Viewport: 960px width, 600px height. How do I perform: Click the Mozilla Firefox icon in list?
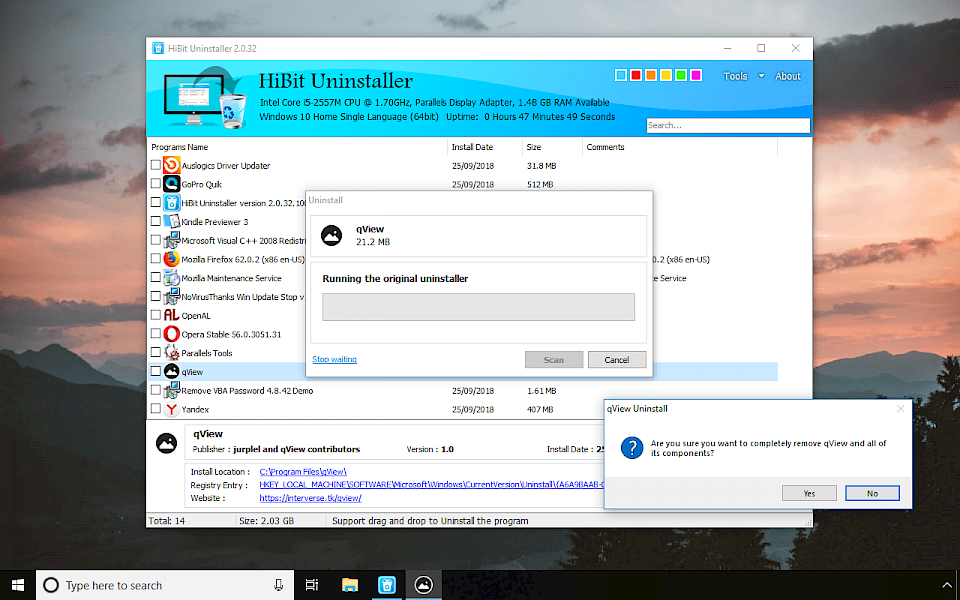[x=171, y=259]
